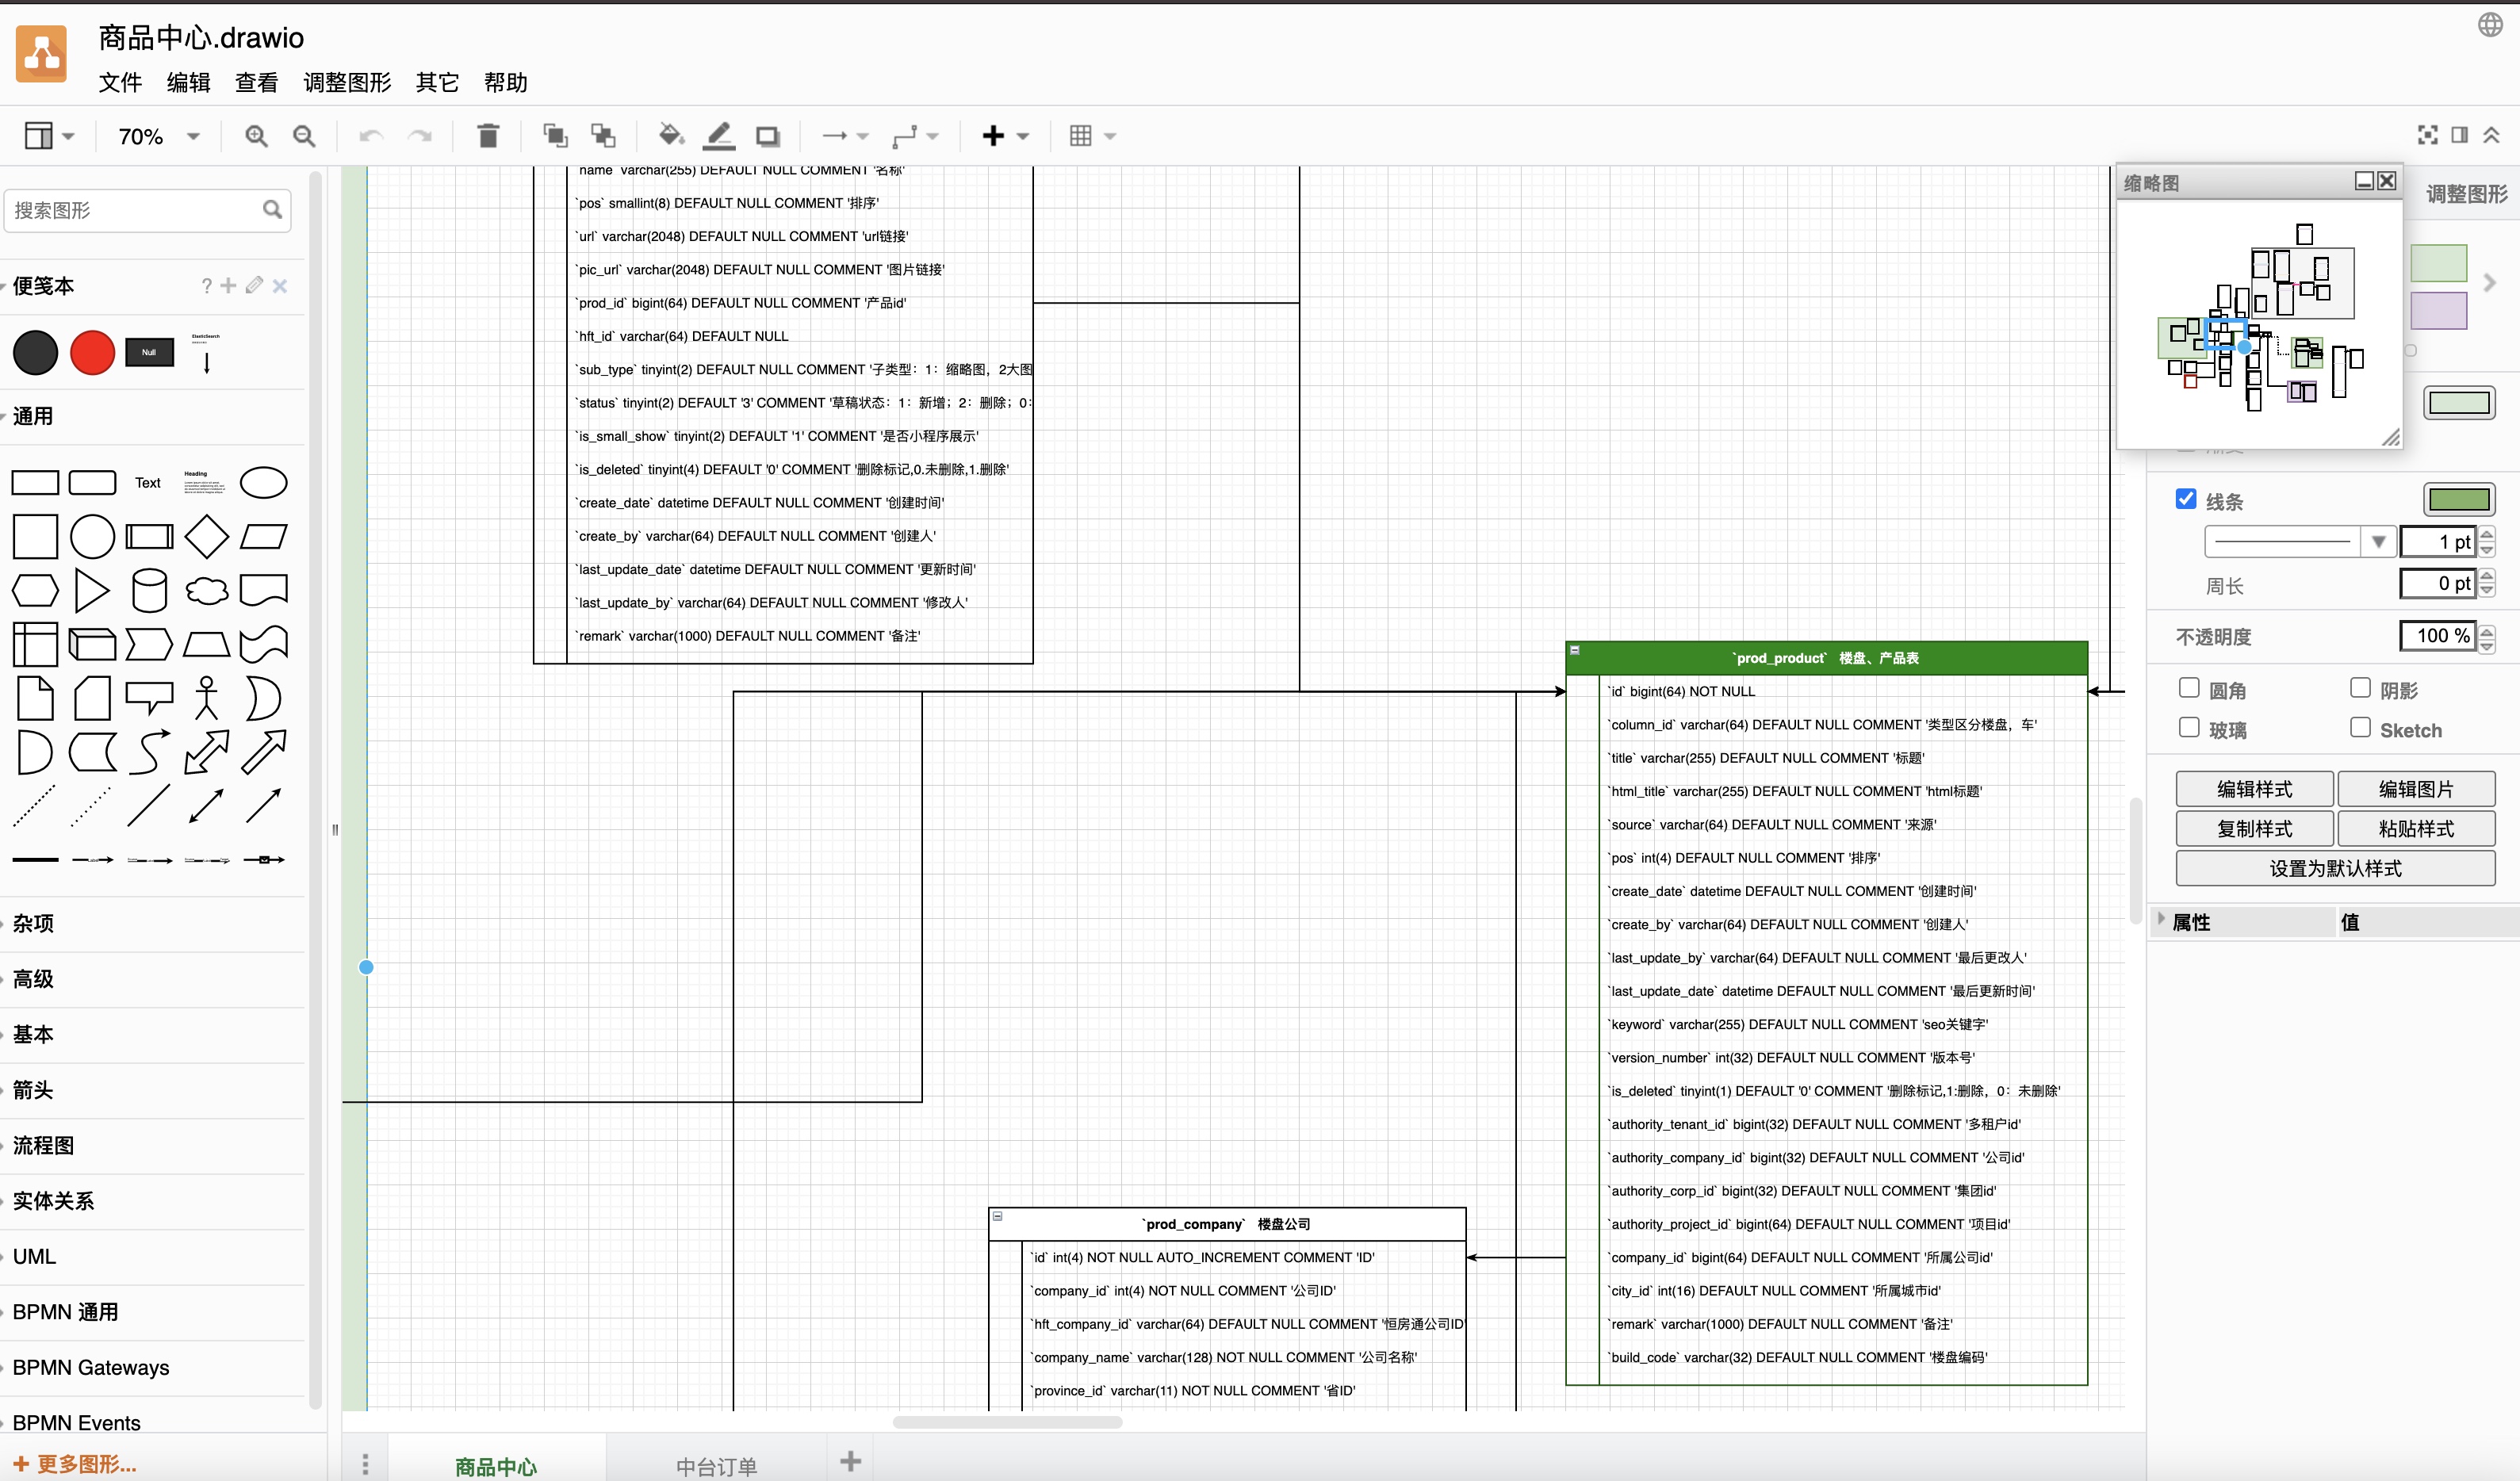Open the 编辑 menu
Viewport: 2520px width, 1481px height.
pos(188,83)
